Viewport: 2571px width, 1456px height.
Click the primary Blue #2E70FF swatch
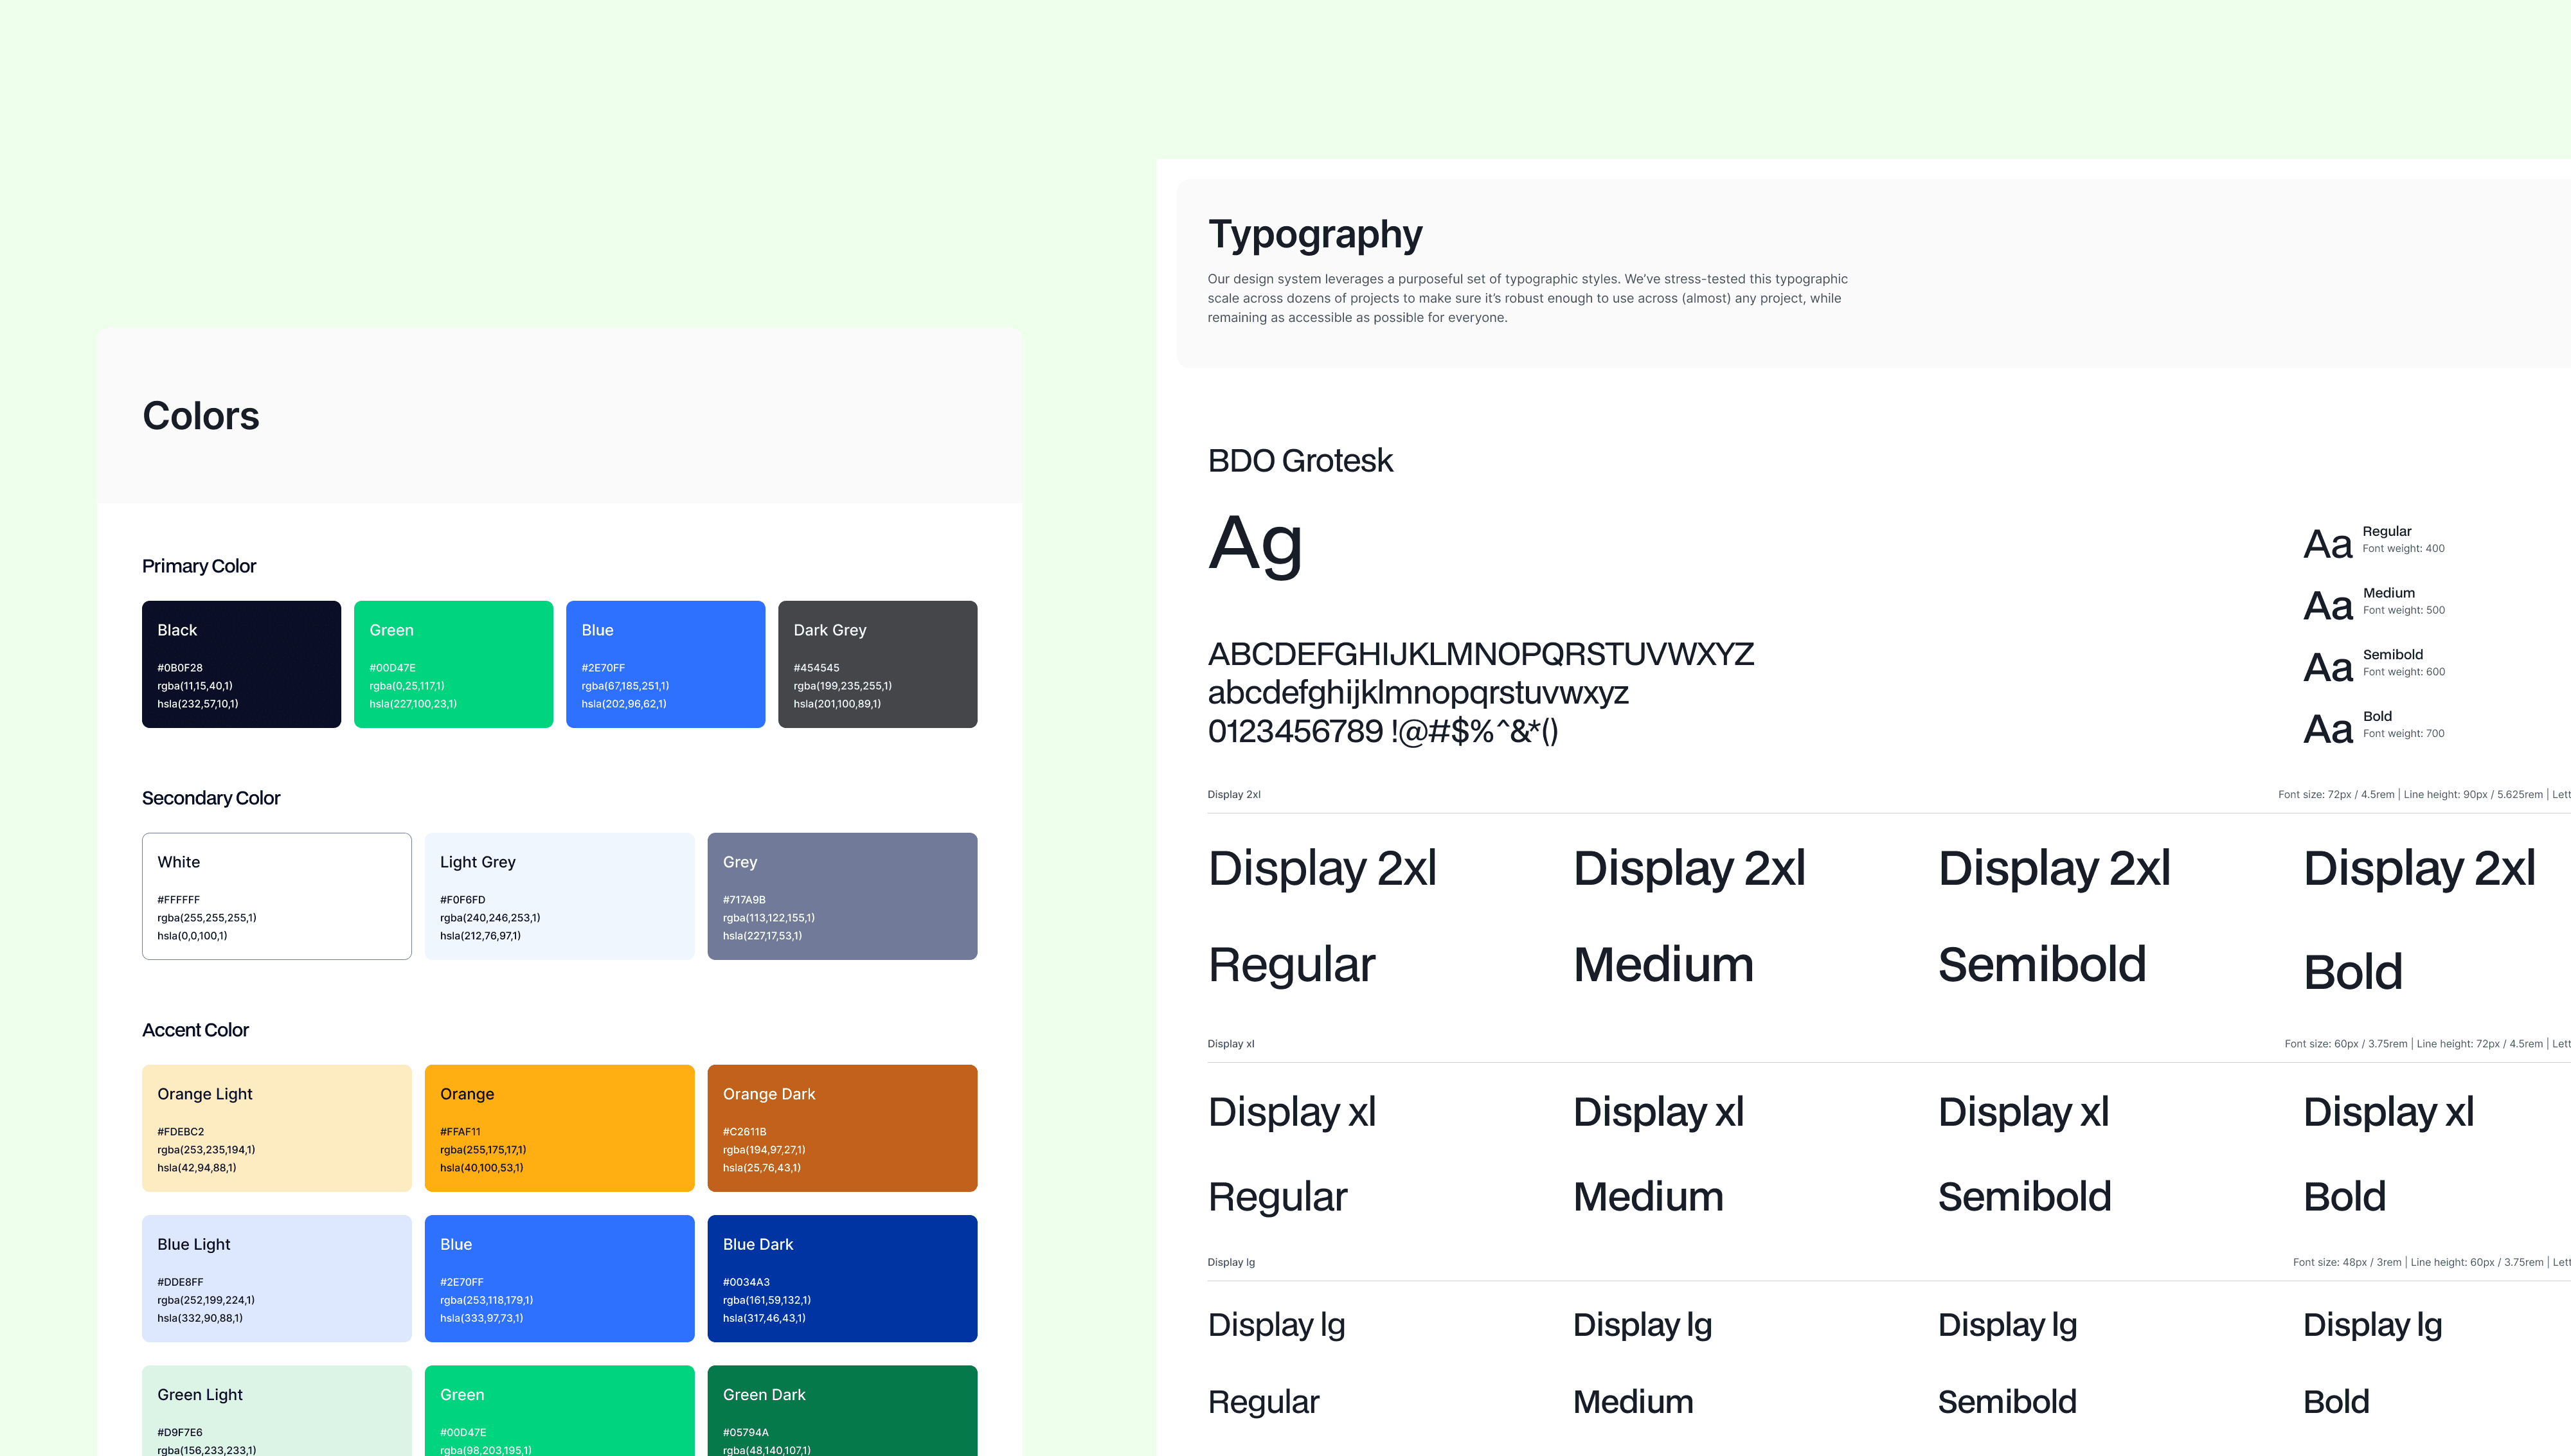click(x=665, y=664)
